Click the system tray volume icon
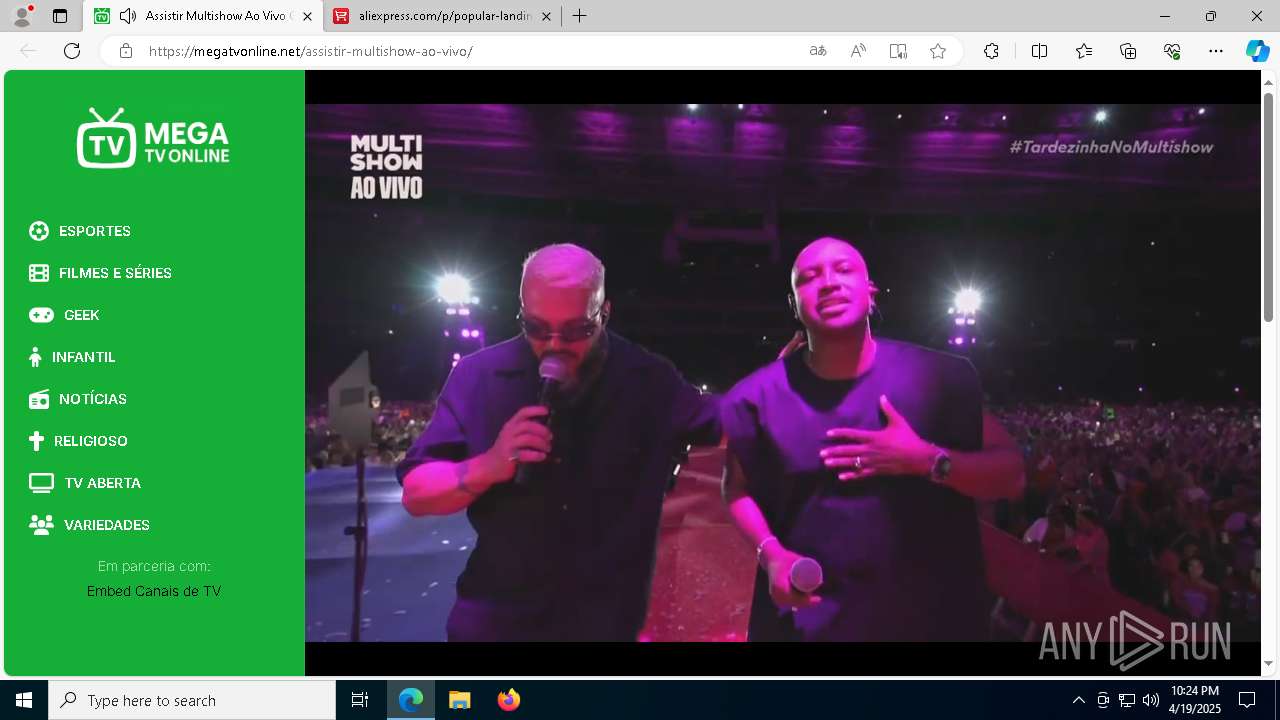Screen dimensions: 1280x720 tap(1151, 700)
